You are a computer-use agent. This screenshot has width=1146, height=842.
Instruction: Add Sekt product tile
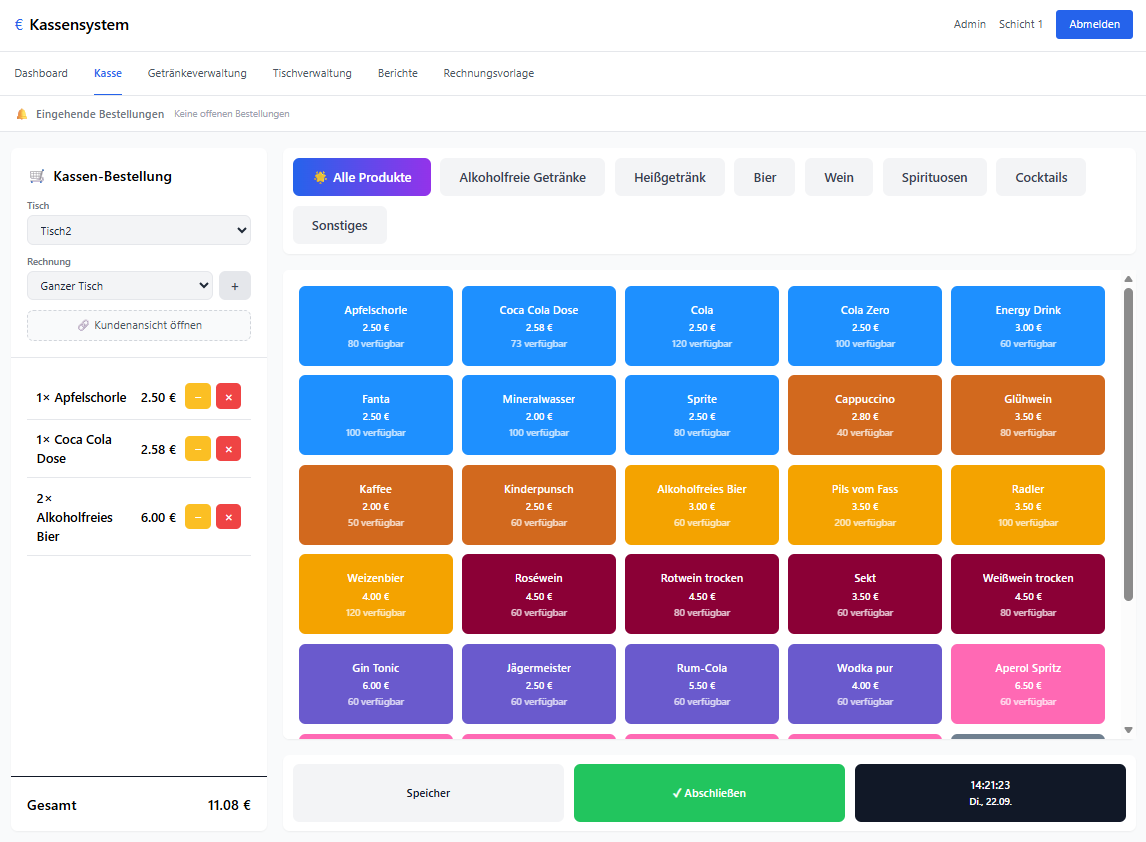(865, 594)
